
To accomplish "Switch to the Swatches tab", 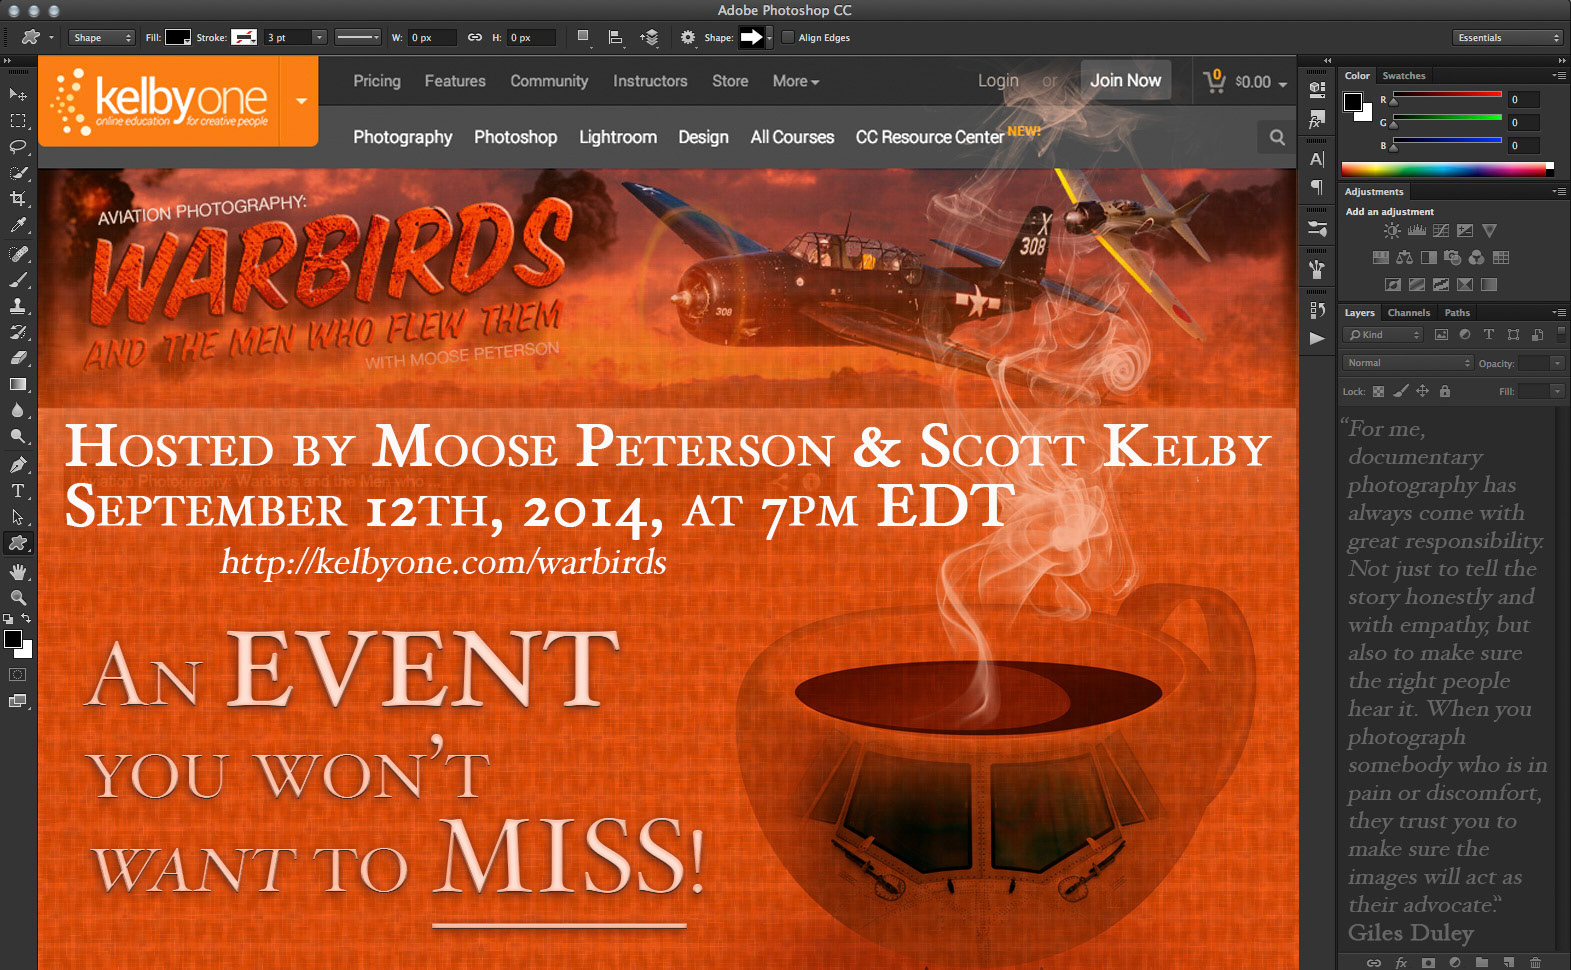I will [1404, 76].
